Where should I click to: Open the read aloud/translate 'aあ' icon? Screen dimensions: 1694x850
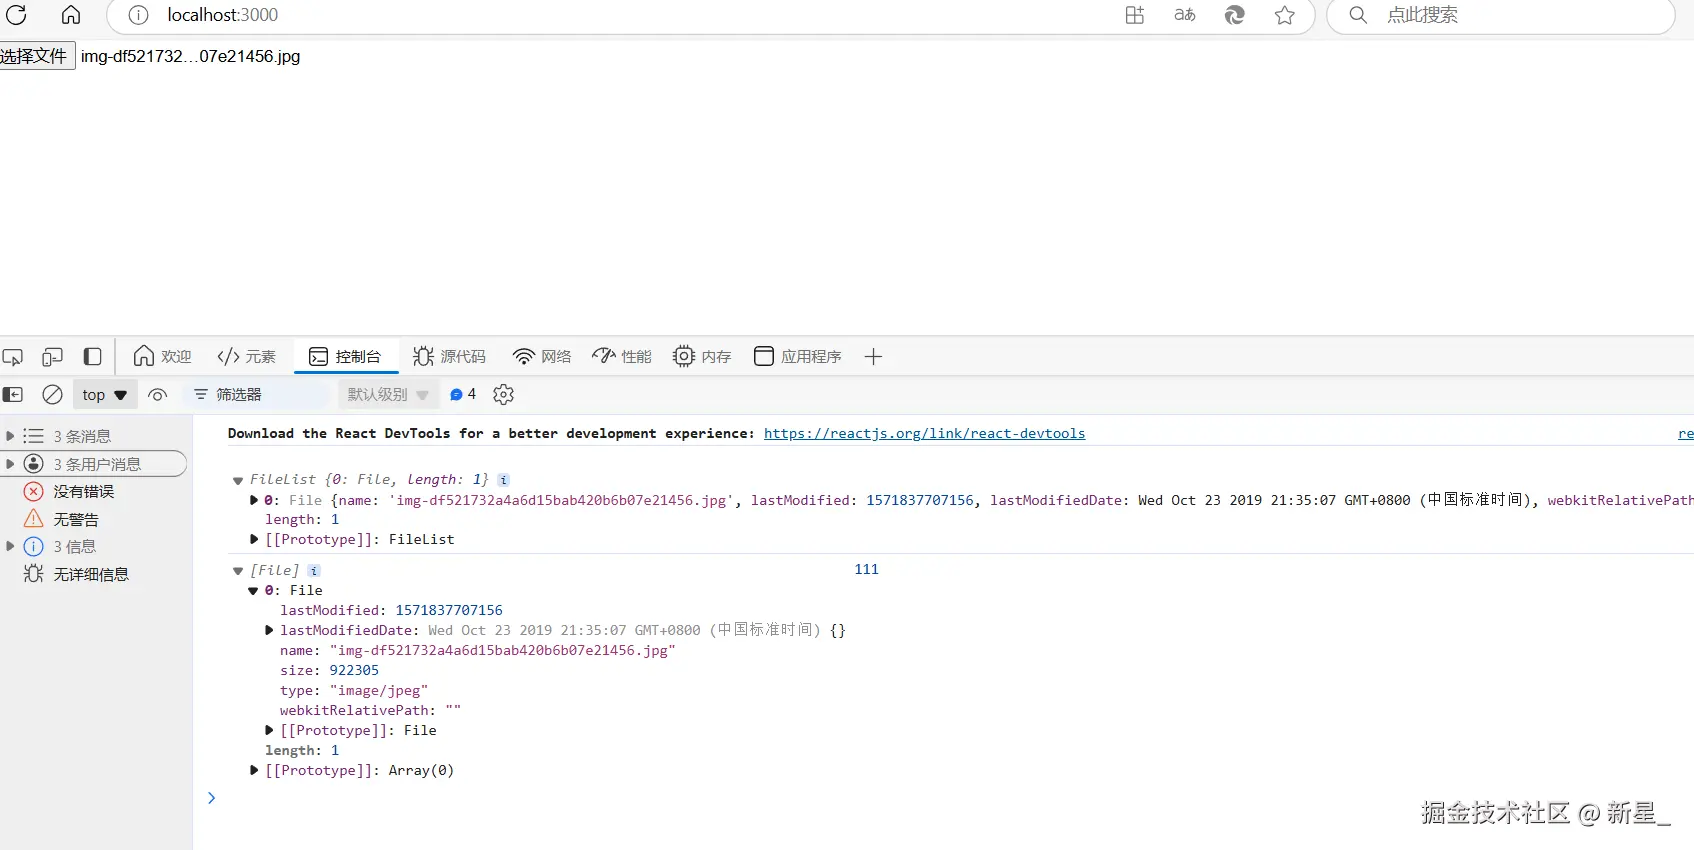(1185, 15)
